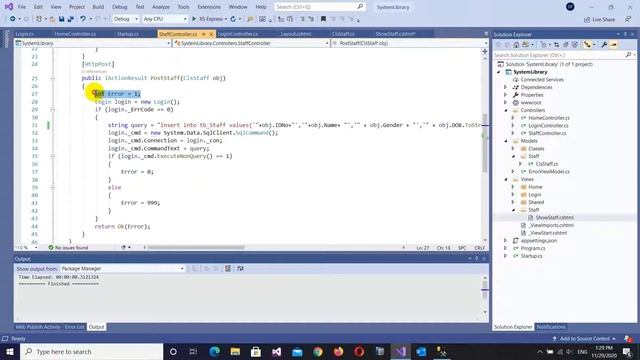Open the Extensions menu
Viewport: 640px width, 360px height.
click(x=209, y=7)
